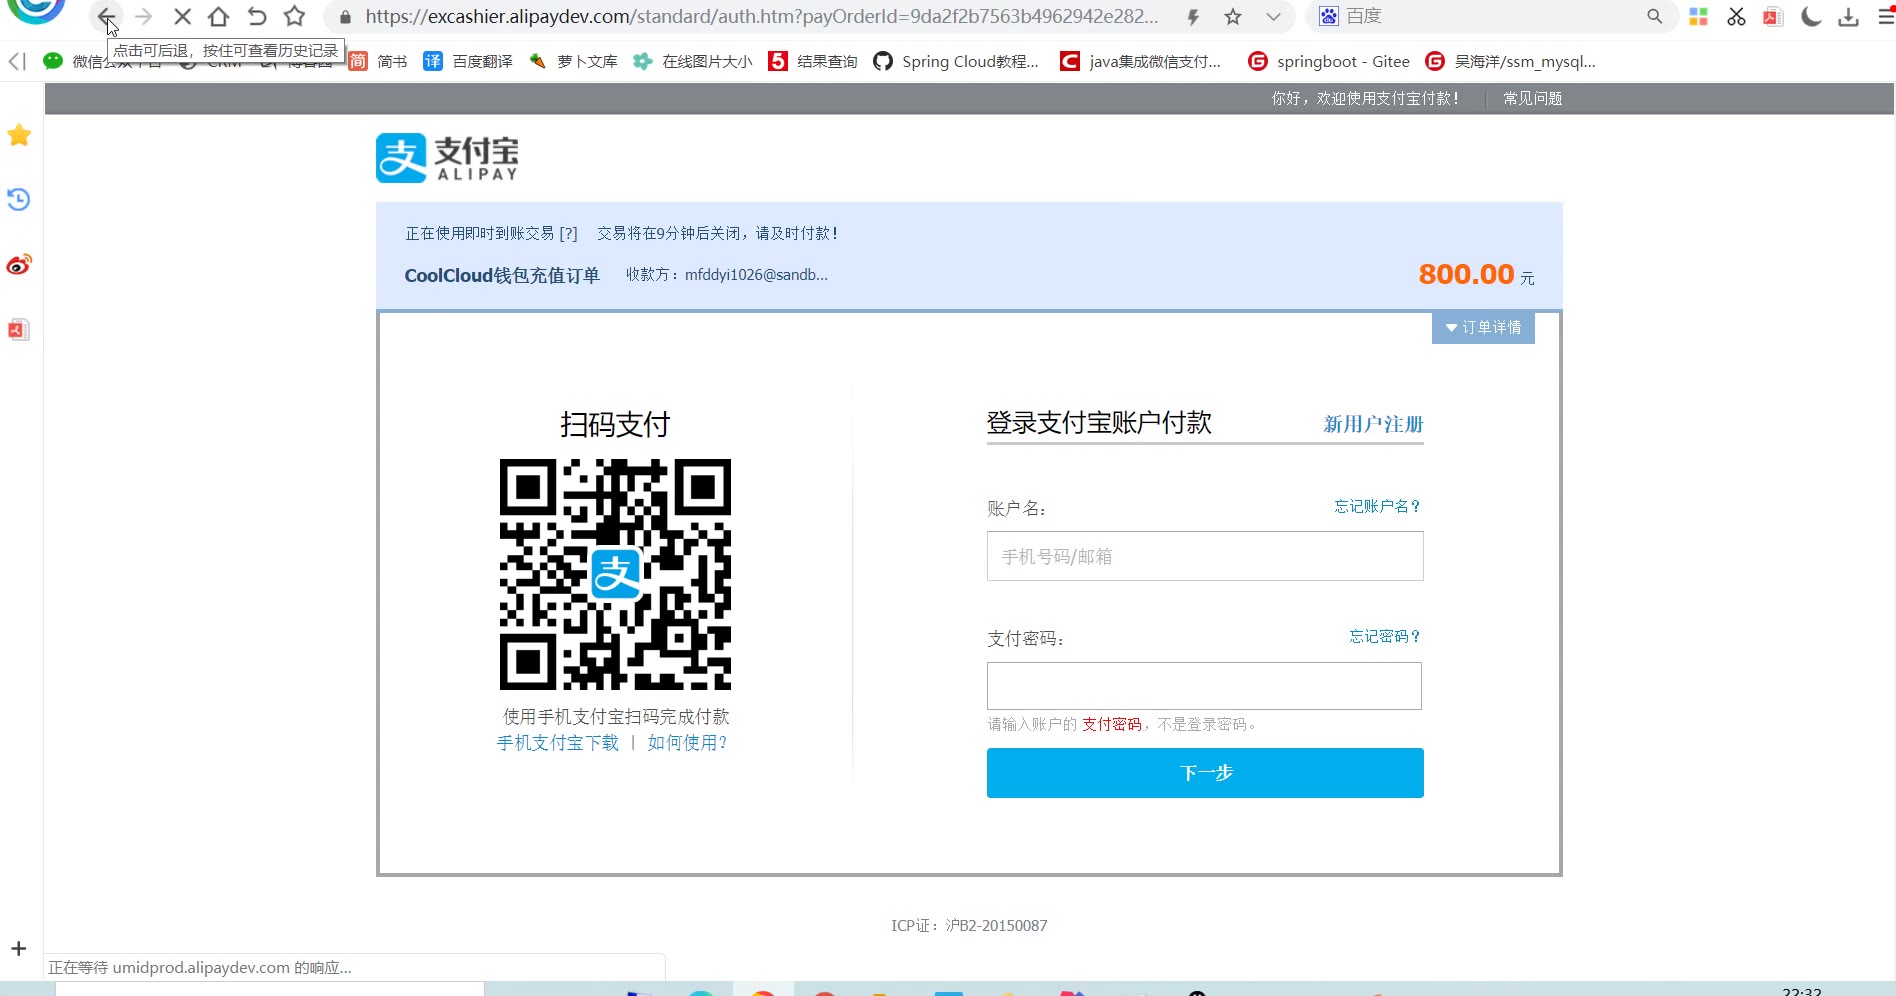This screenshot has height=996, width=1896.
Task: Click the Weibo icon in sidebar
Action: 19,265
